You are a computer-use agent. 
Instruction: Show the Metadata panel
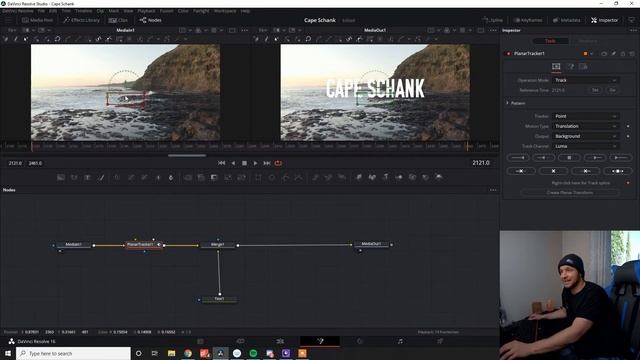566,20
